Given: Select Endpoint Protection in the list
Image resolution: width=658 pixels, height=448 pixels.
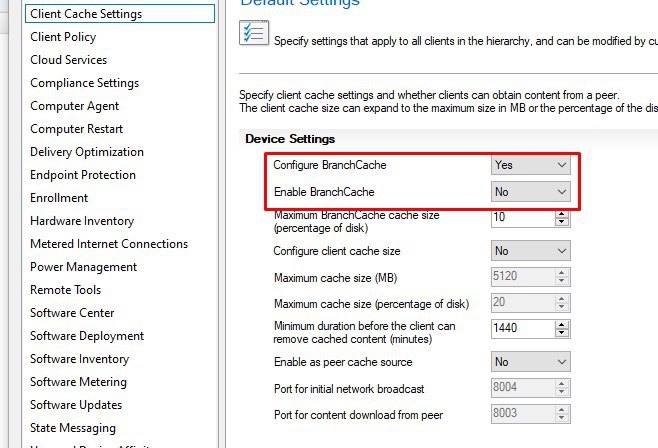Looking at the screenshot, I should (x=83, y=175).
